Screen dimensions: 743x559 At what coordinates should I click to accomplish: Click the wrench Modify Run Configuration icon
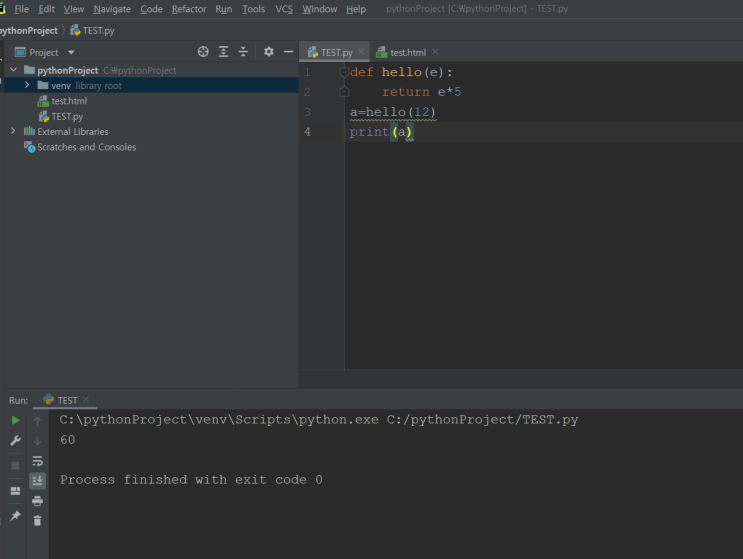[x=15, y=441]
